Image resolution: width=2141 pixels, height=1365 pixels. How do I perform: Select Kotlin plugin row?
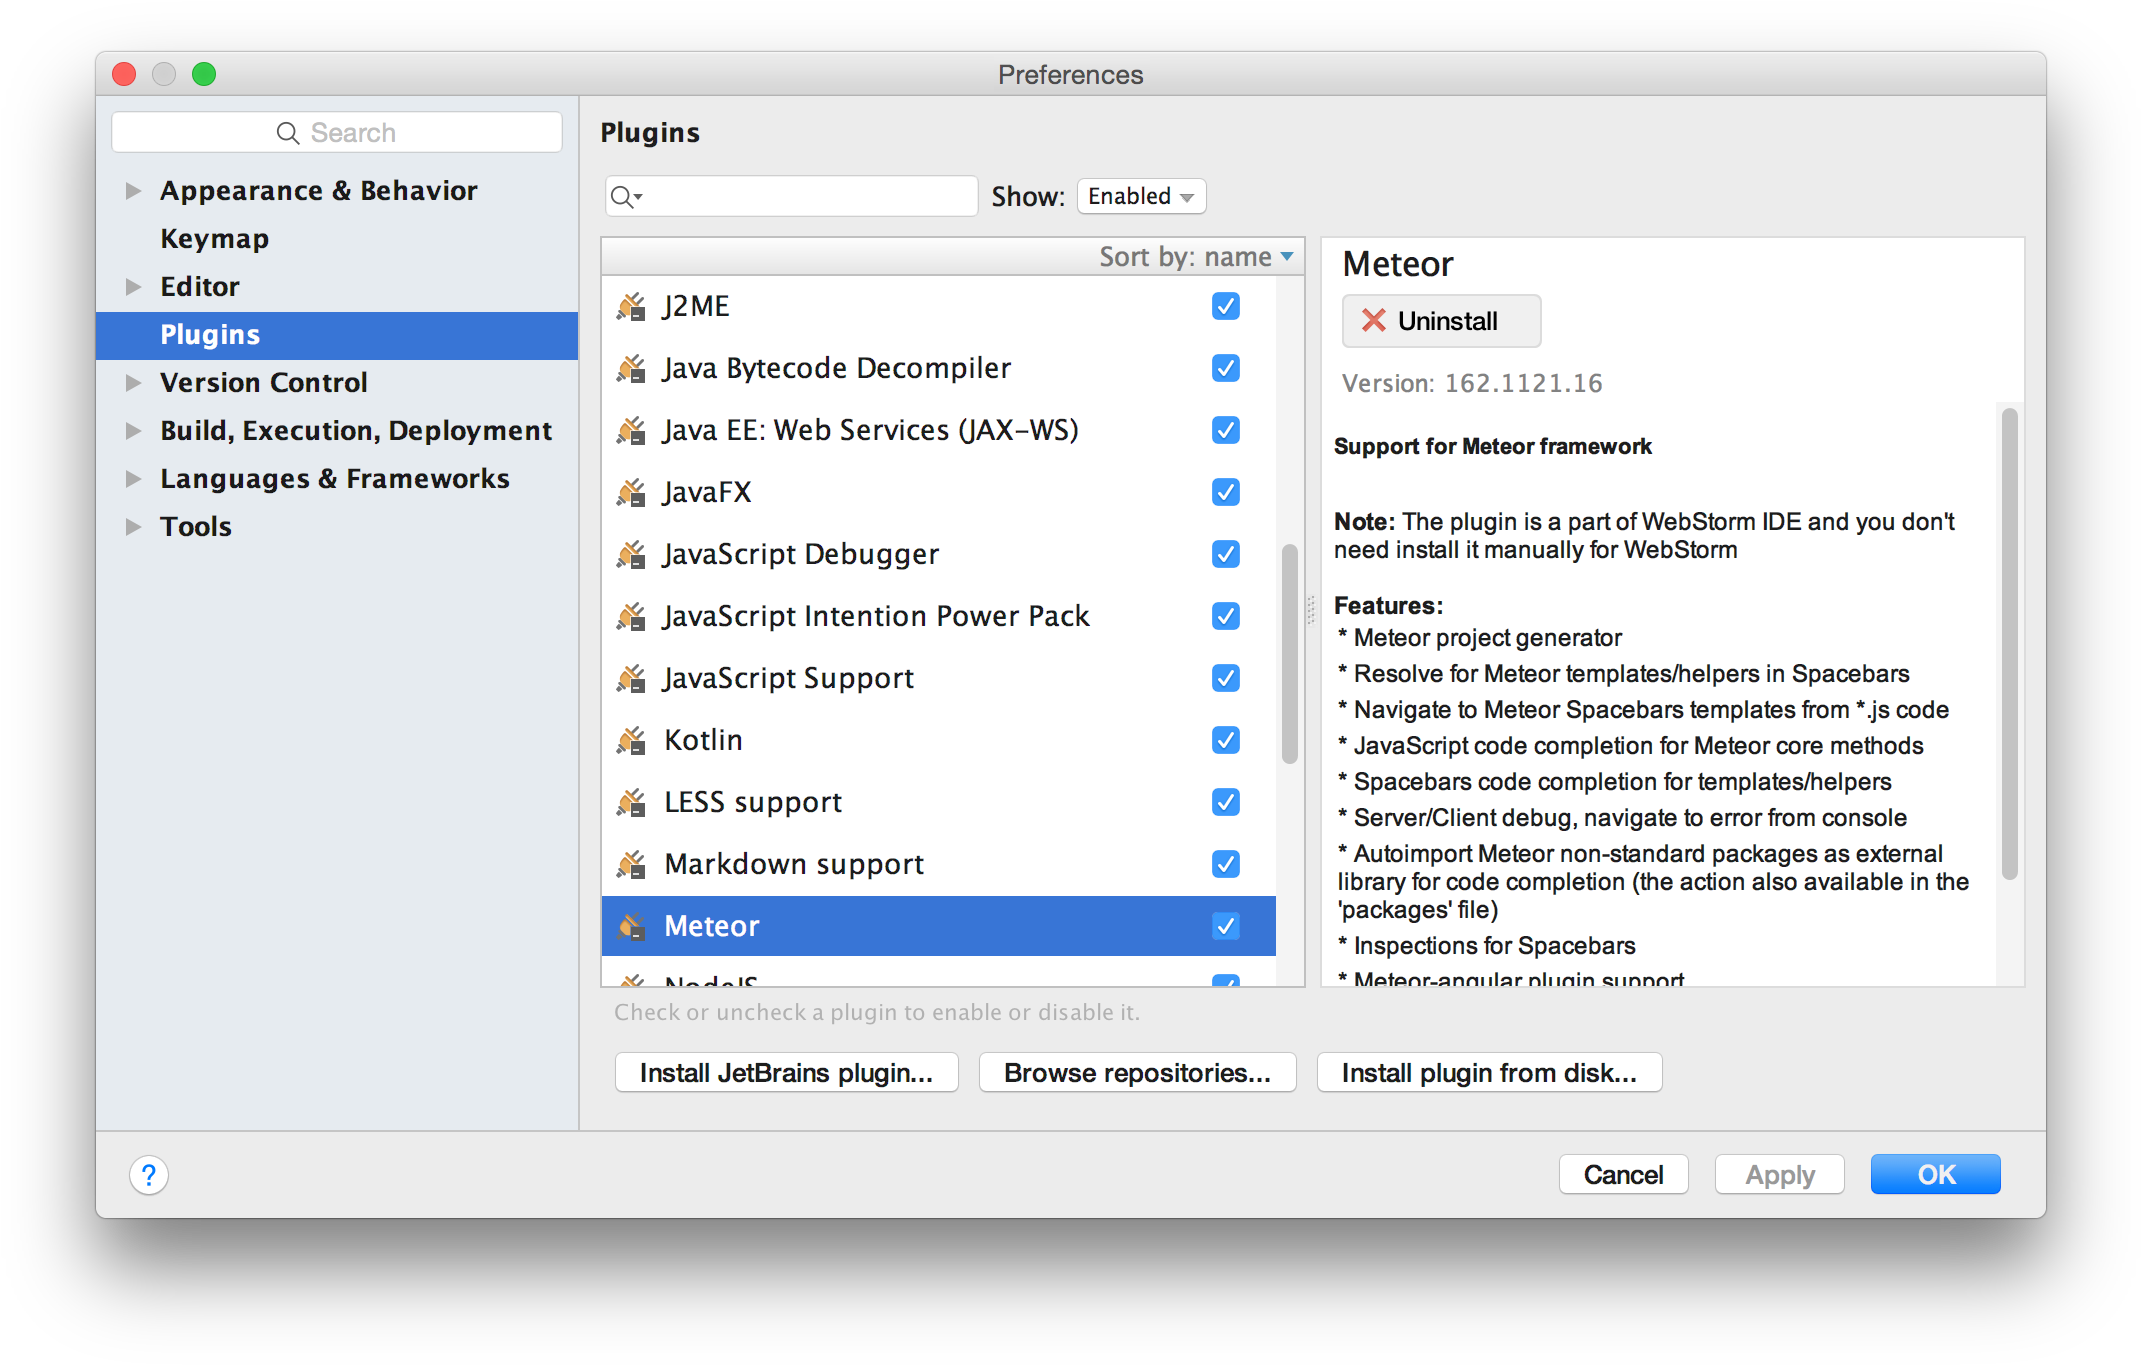(x=938, y=740)
